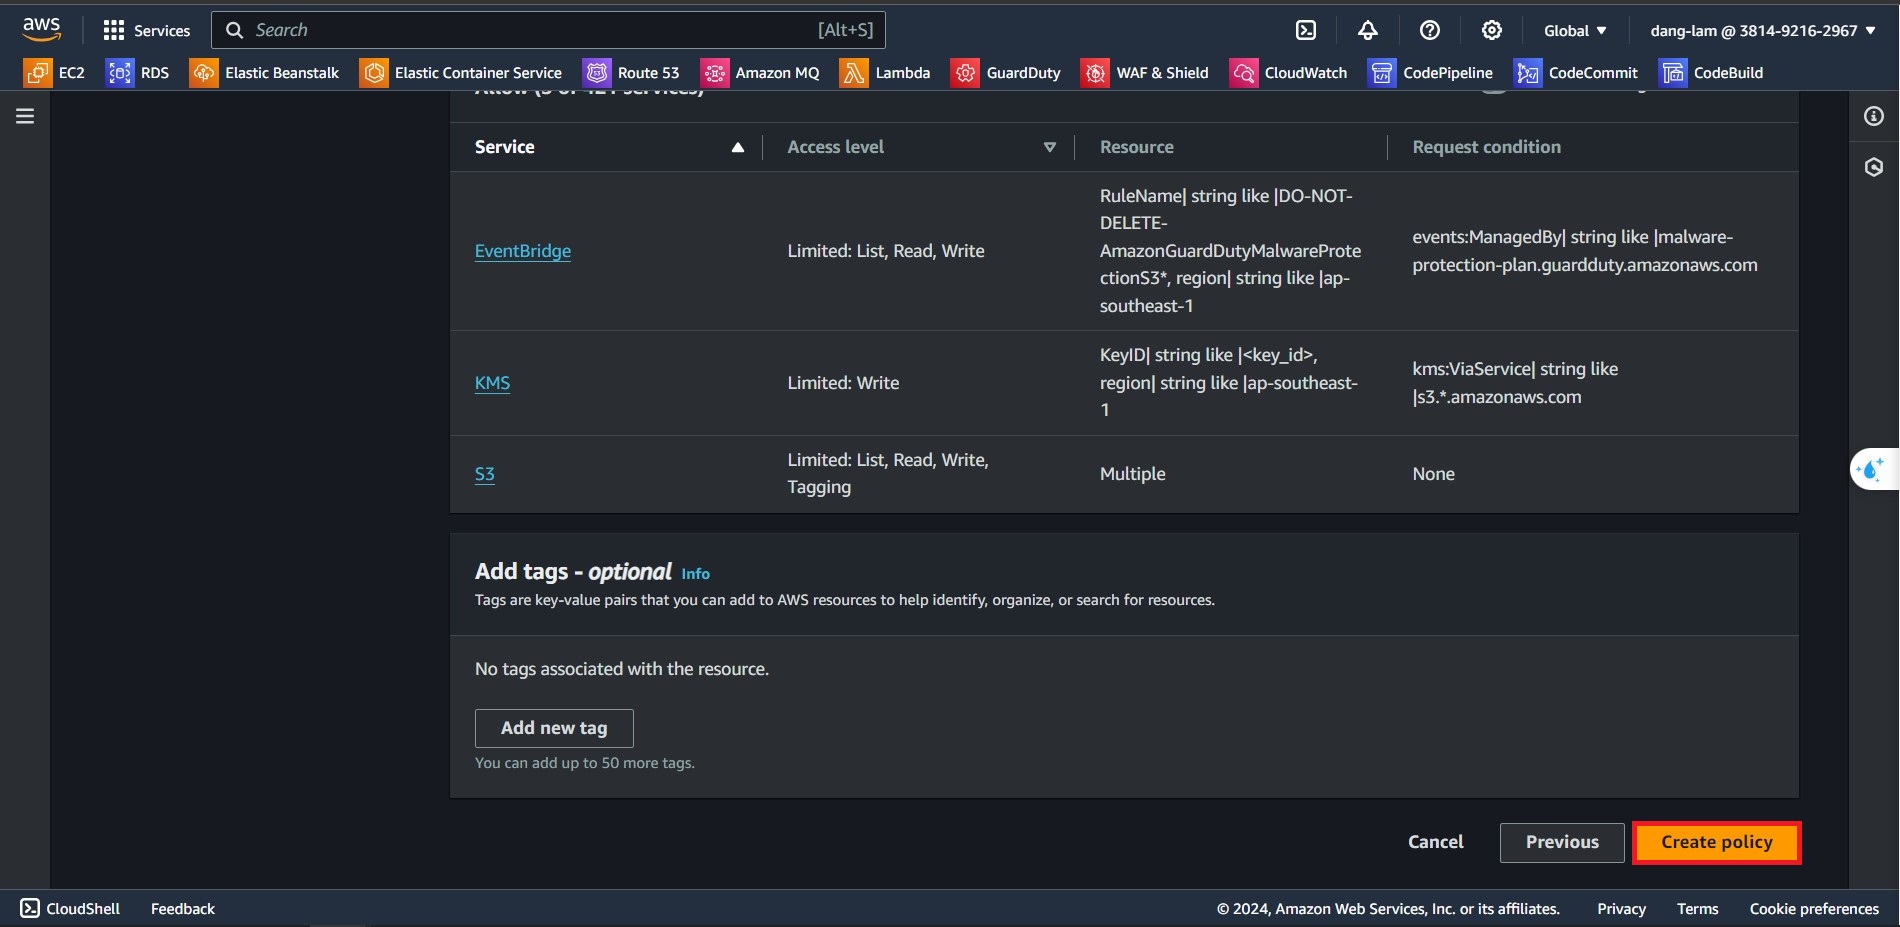Open the info panel icon on right

pos(1874,116)
